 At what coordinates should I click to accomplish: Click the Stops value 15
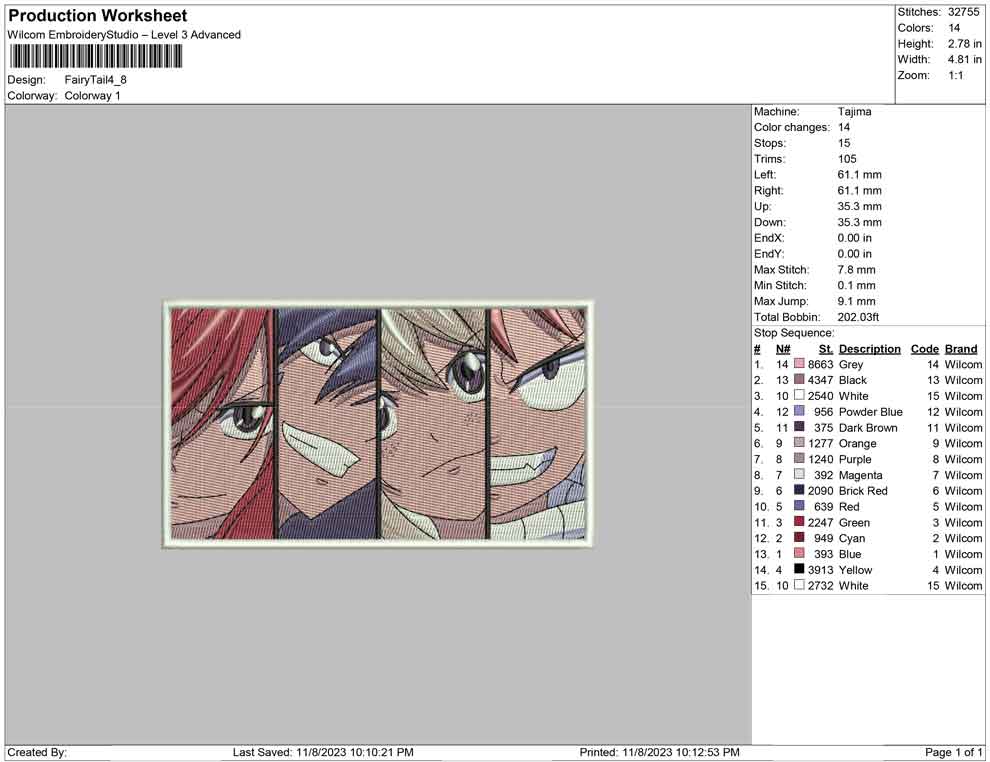pyautogui.click(x=844, y=143)
